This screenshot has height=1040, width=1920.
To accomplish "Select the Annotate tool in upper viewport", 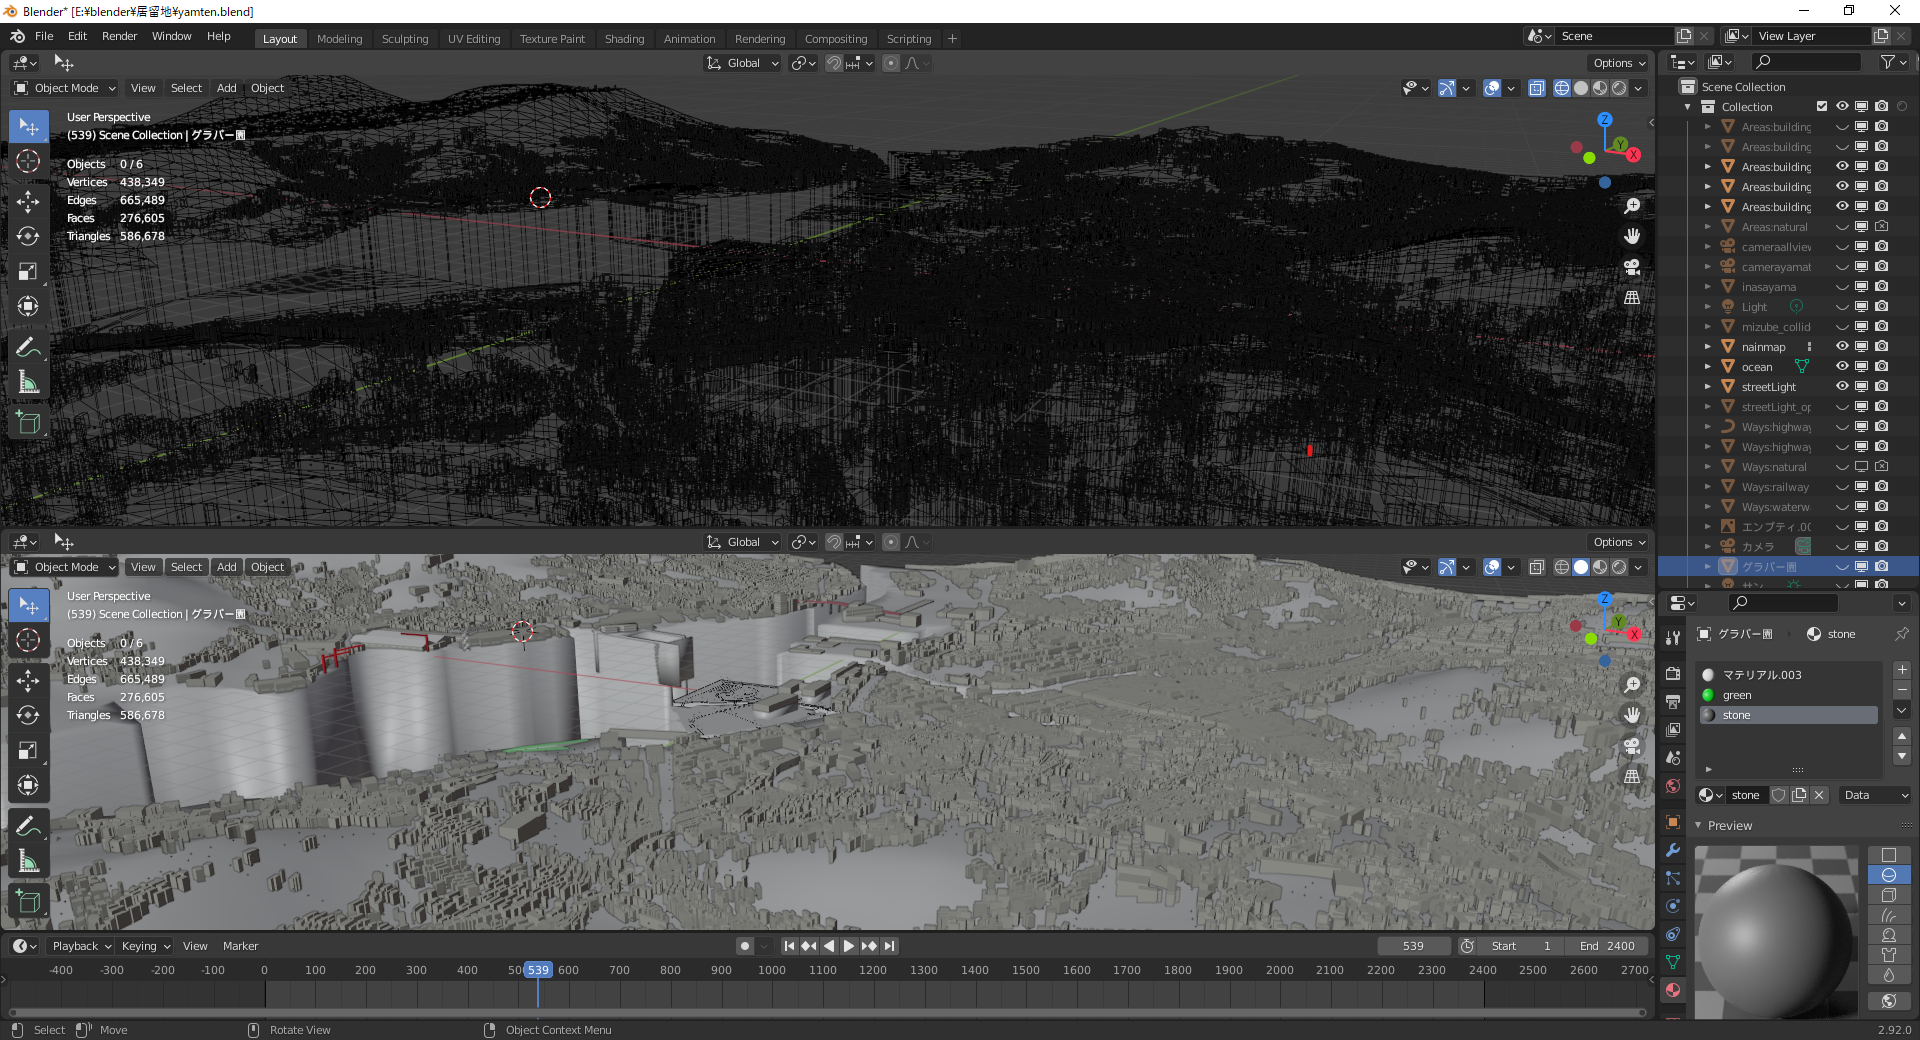I will 29,348.
